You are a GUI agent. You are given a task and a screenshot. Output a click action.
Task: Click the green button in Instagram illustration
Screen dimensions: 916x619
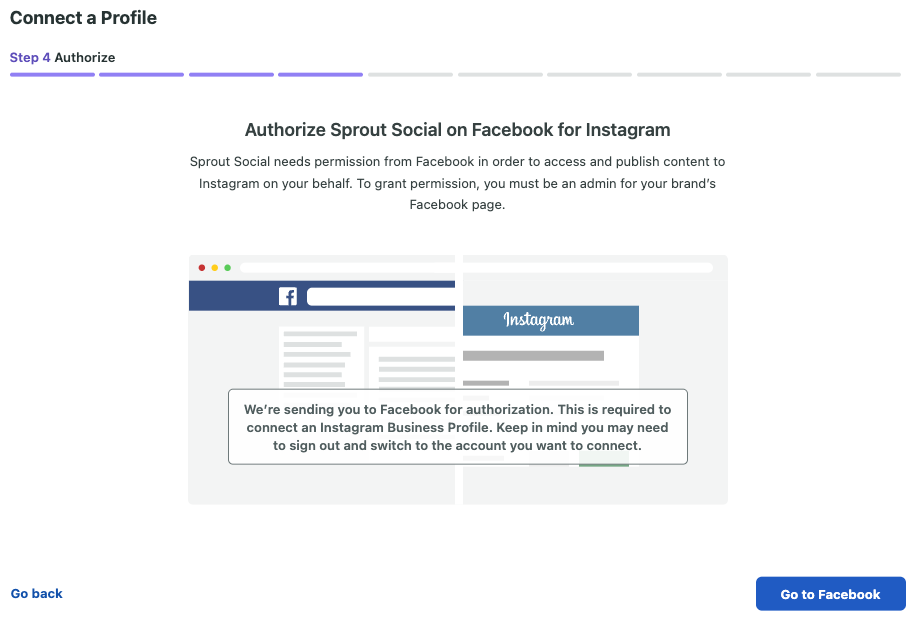tap(603, 466)
